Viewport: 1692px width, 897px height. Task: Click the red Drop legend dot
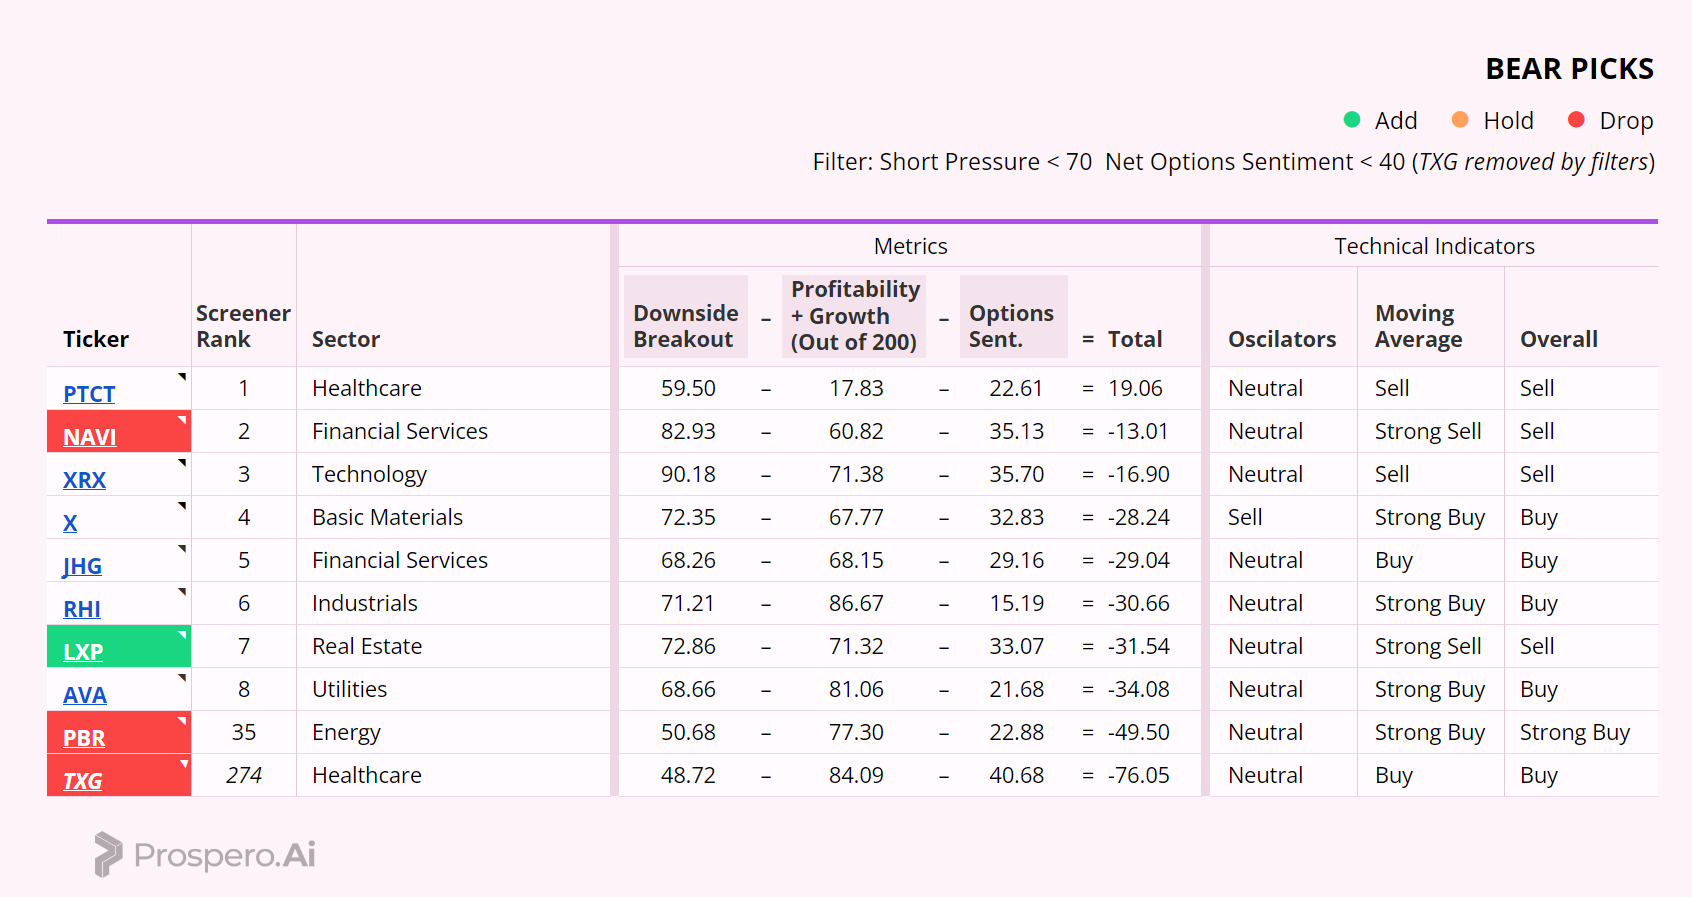[x=1576, y=120]
